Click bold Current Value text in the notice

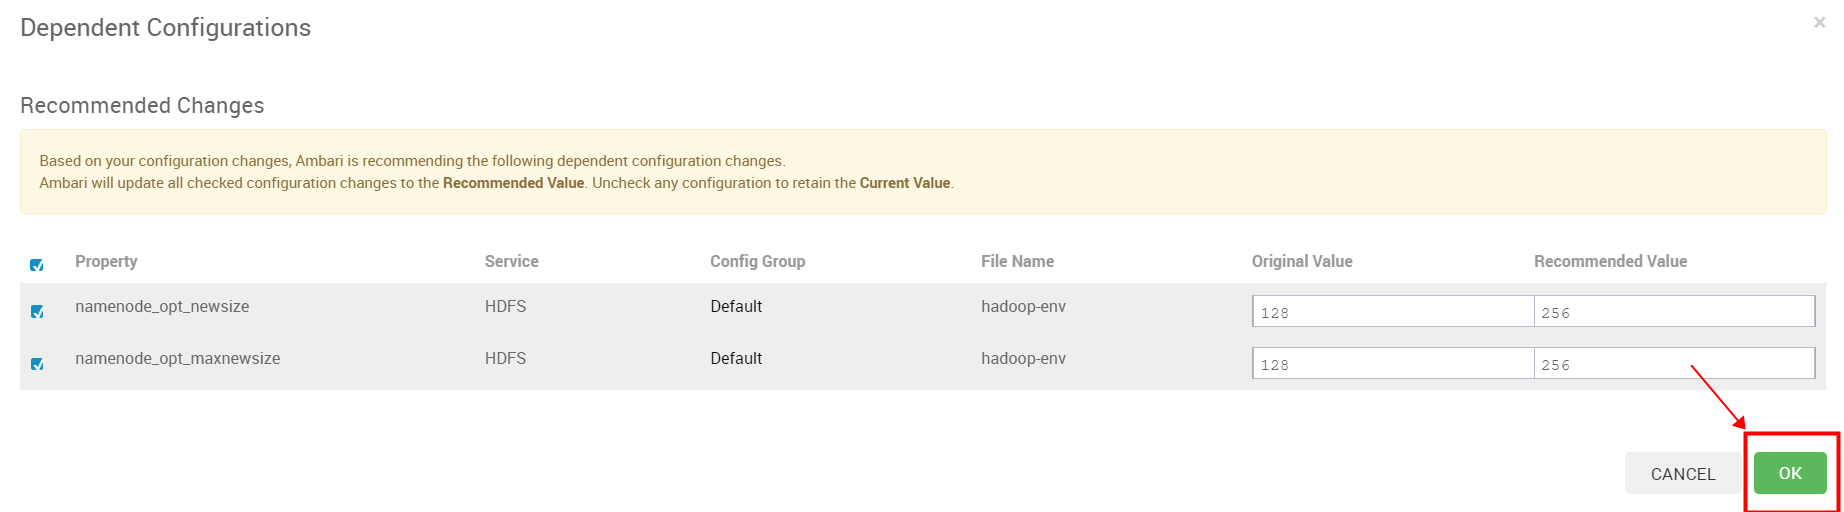pyautogui.click(x=905, y=183)
